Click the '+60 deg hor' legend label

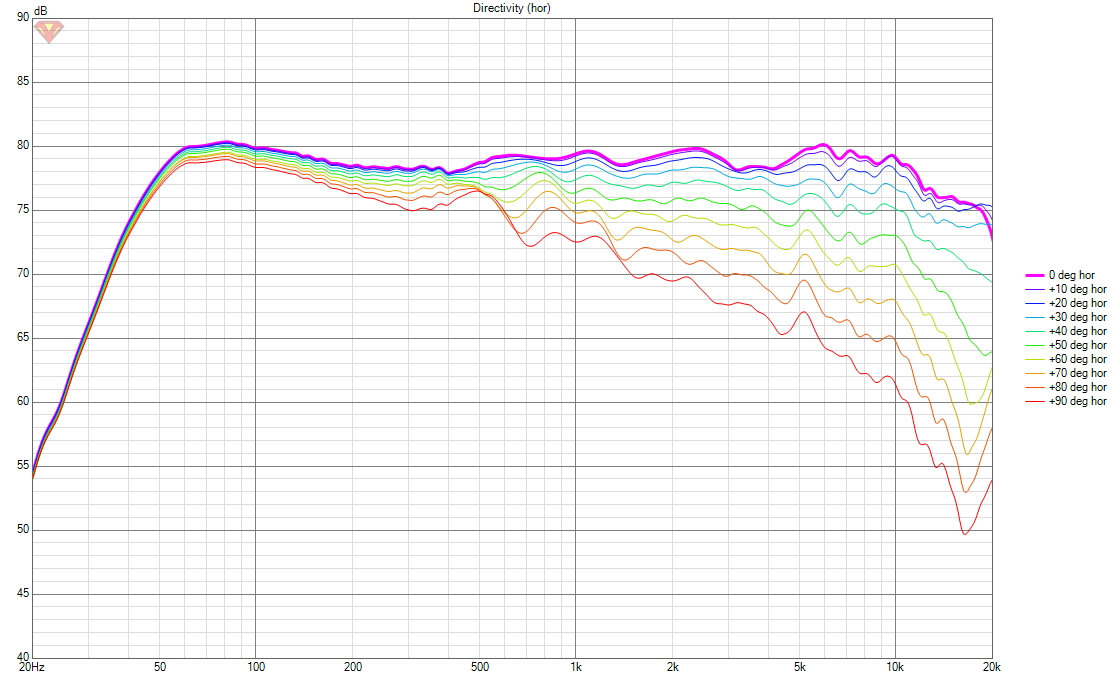[1078, 359]
